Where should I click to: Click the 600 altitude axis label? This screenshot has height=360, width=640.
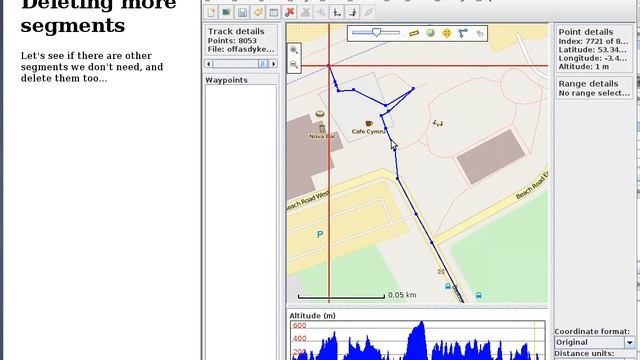click(299, 325)
